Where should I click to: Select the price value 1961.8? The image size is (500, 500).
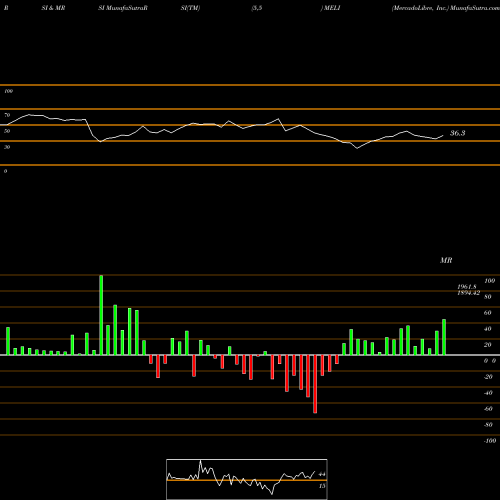pos(467,287)
